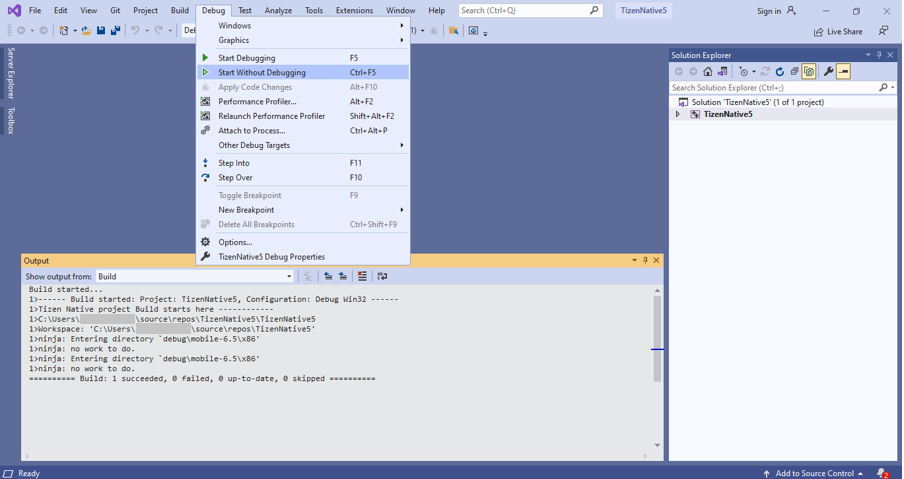The height and width of the screenshot is (479, 904).
Task: Toggle Show All Files in Solution Explorer
Action: coord(809,72)
